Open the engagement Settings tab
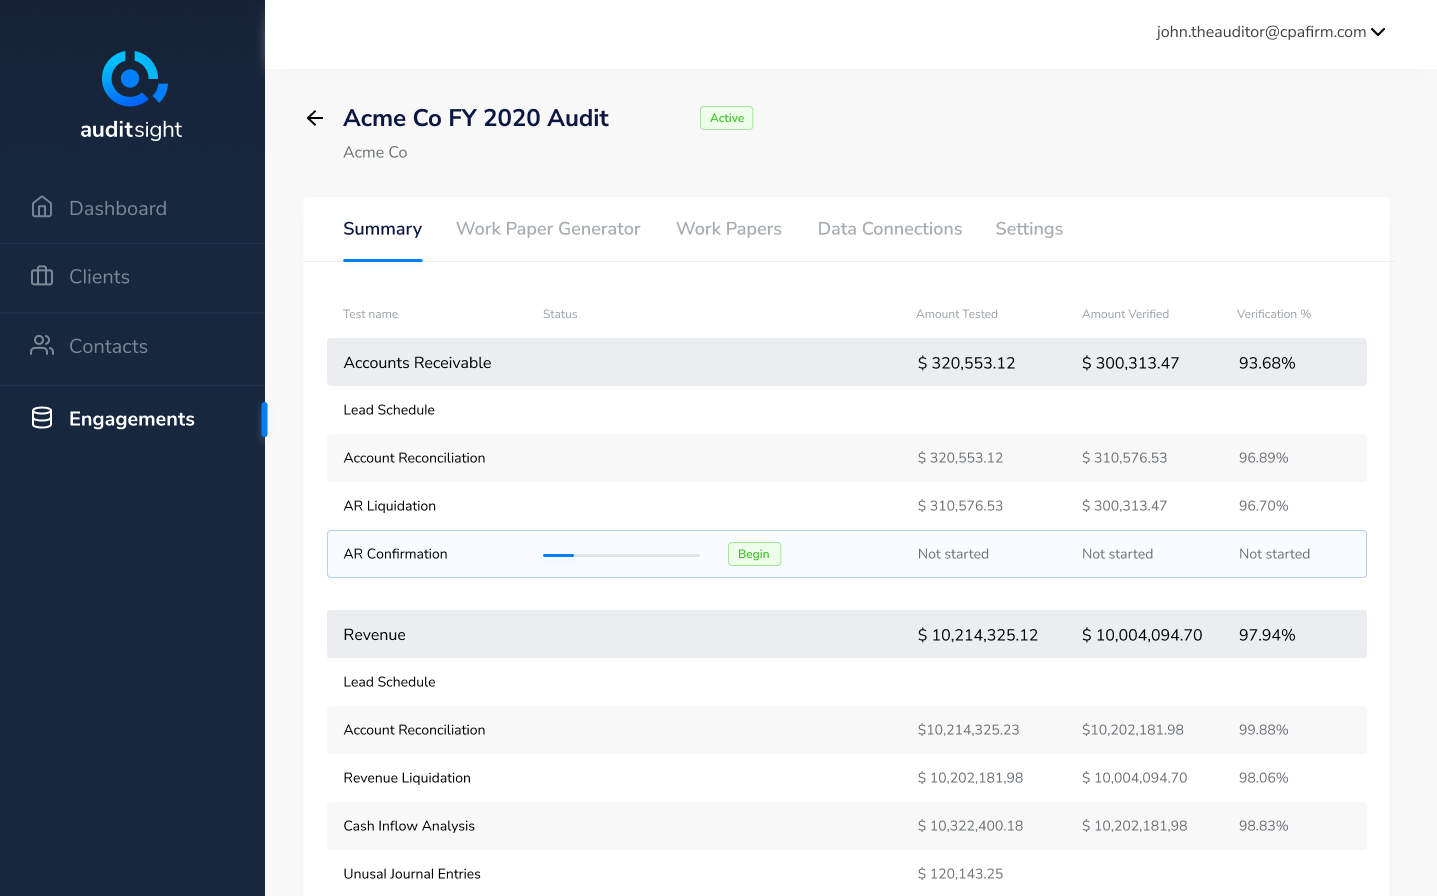1437x896 pixels. pyautogui.click(x=1028, y=229)
